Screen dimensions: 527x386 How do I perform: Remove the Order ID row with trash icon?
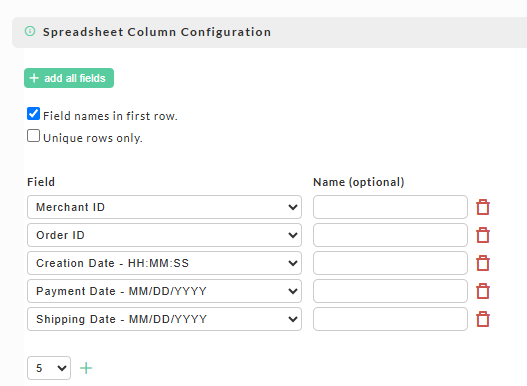[483, 235]
